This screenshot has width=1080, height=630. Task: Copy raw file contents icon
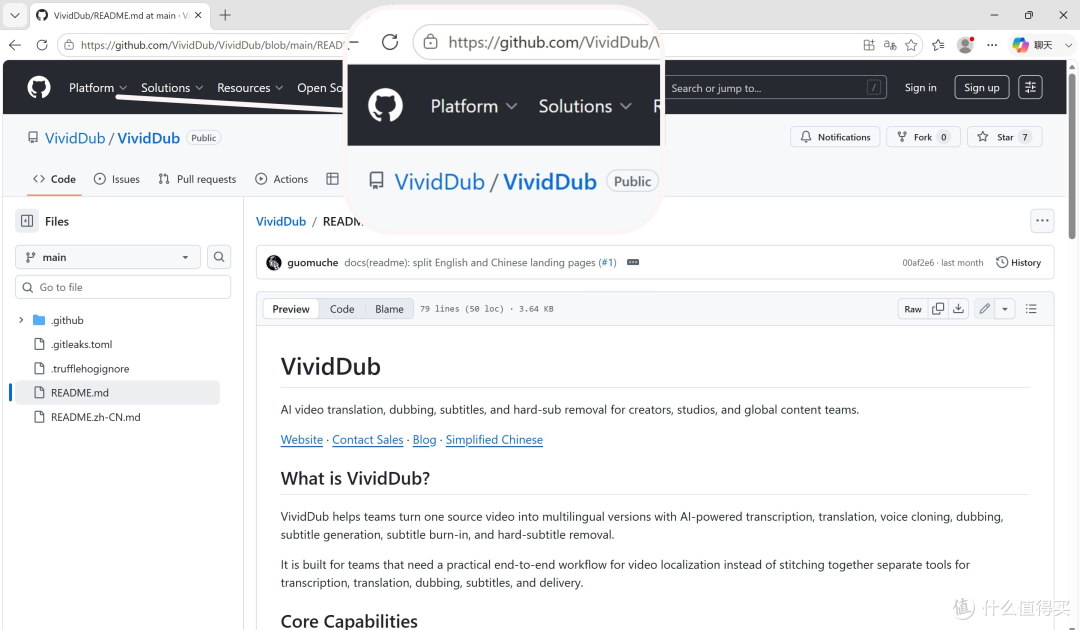tap(937, 308)
